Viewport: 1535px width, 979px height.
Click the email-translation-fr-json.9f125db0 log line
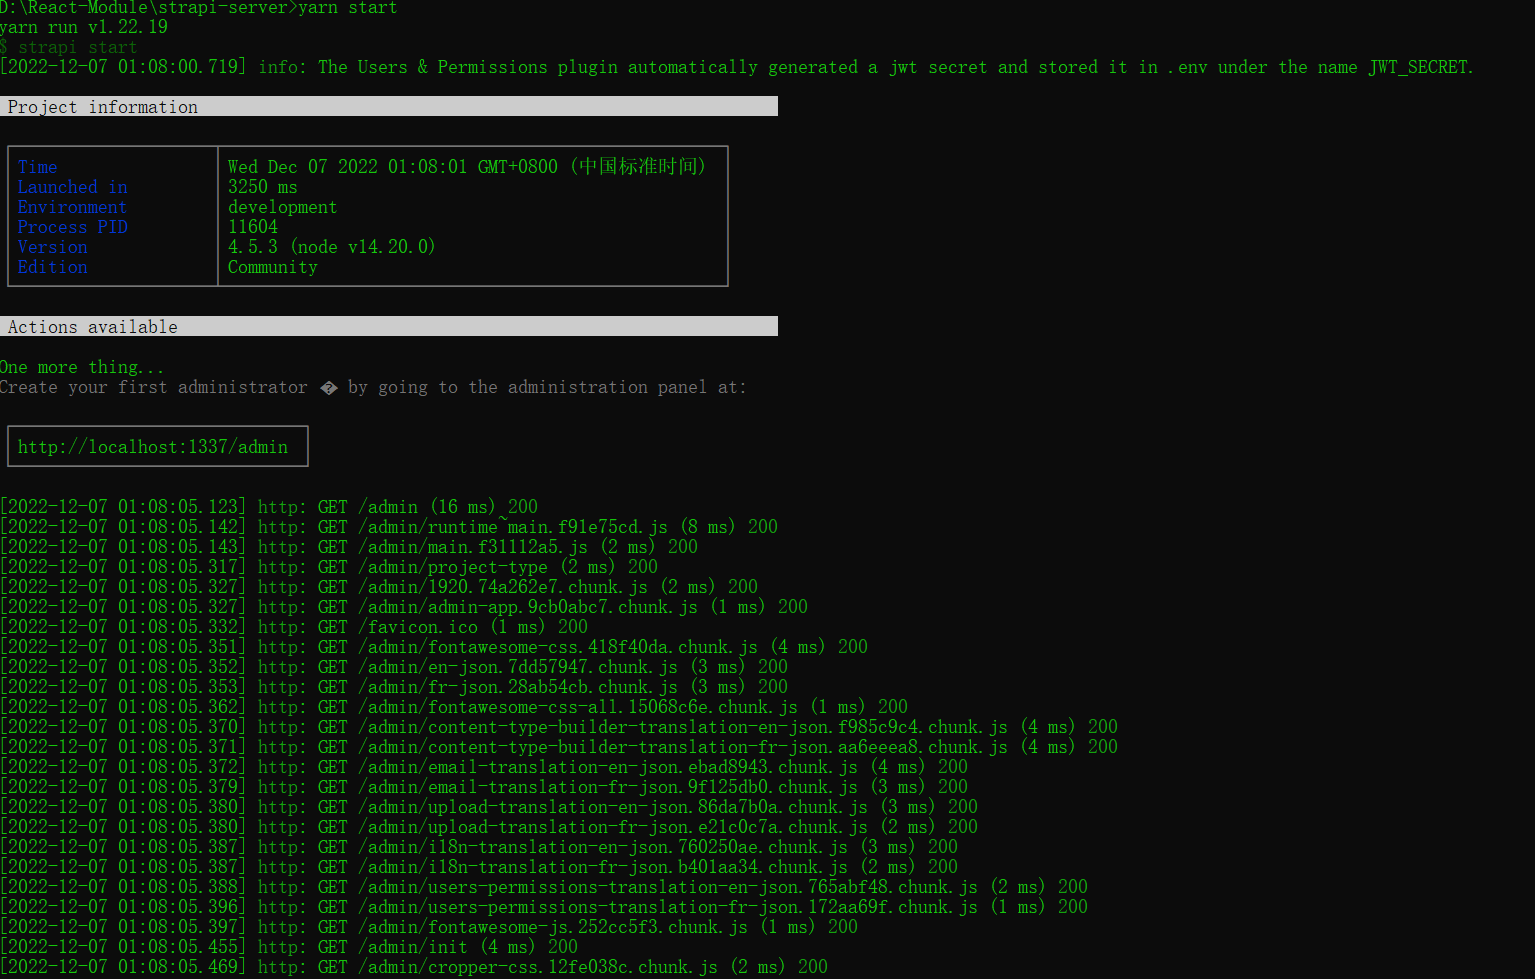tap(484, 787)
